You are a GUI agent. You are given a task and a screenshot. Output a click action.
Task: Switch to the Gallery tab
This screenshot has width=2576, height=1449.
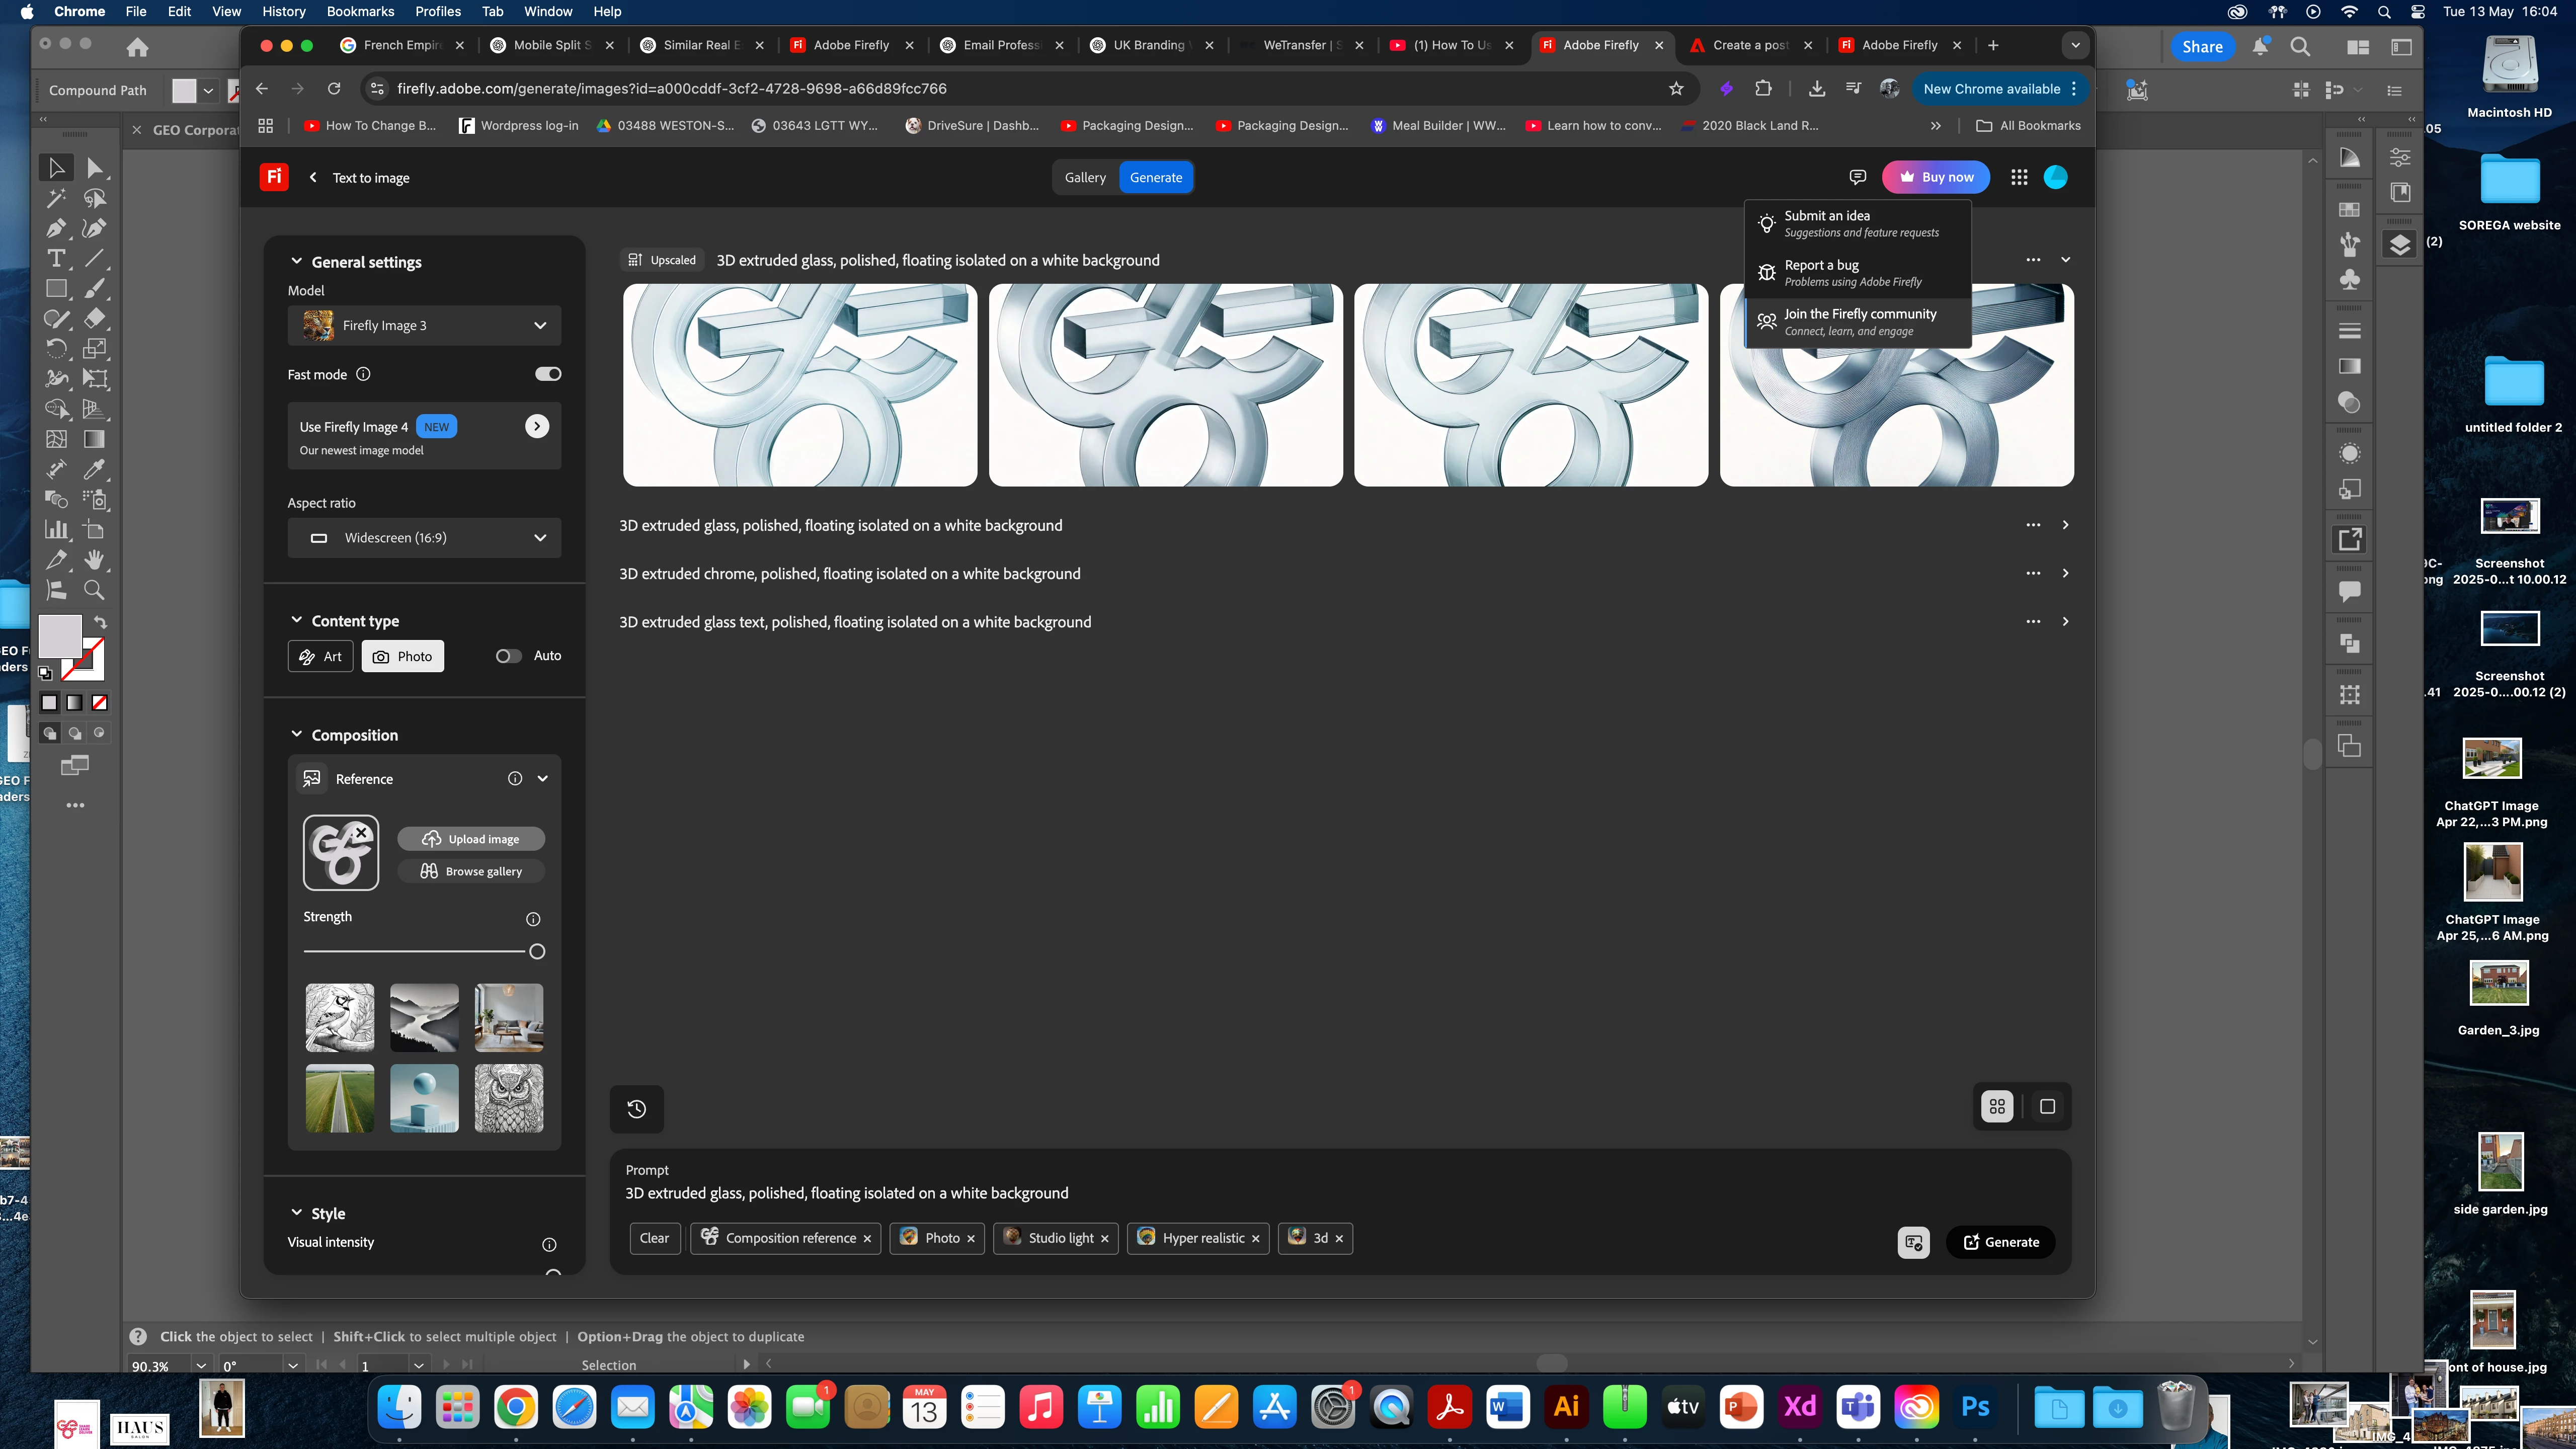click(x=1085, y=177)
